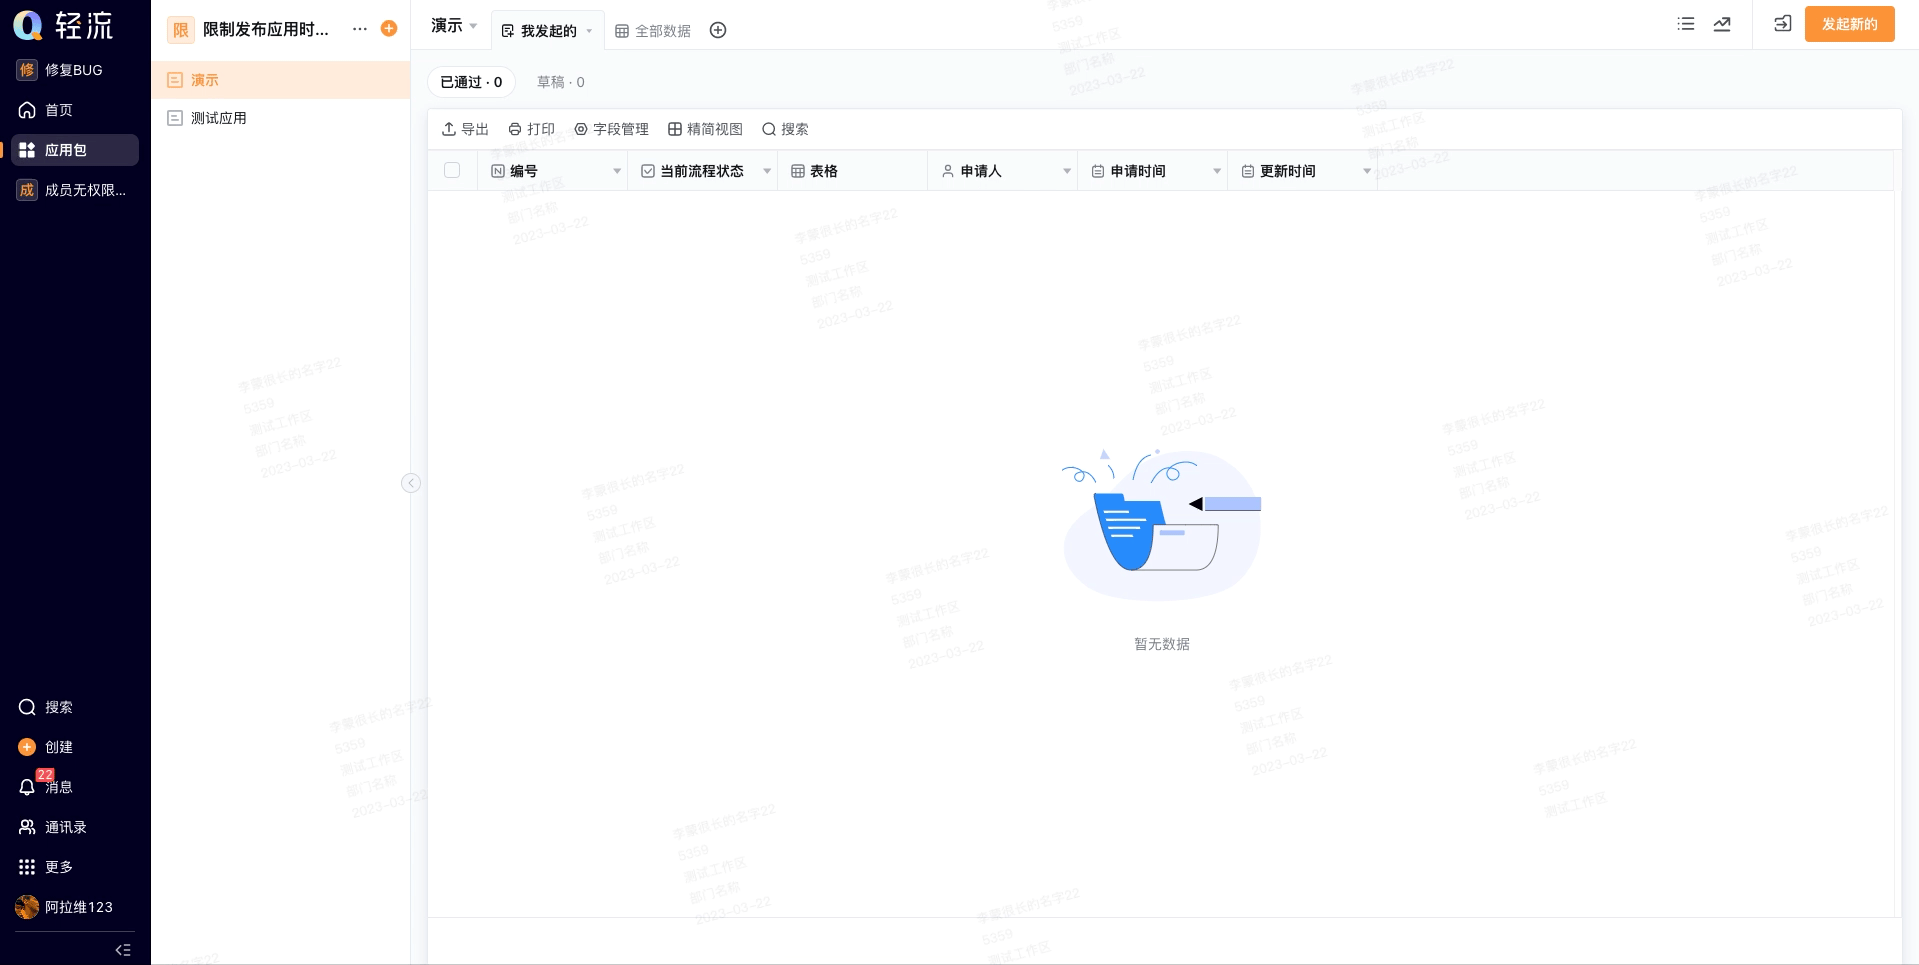Collapse the app list panel handle

tap(411, 483)
